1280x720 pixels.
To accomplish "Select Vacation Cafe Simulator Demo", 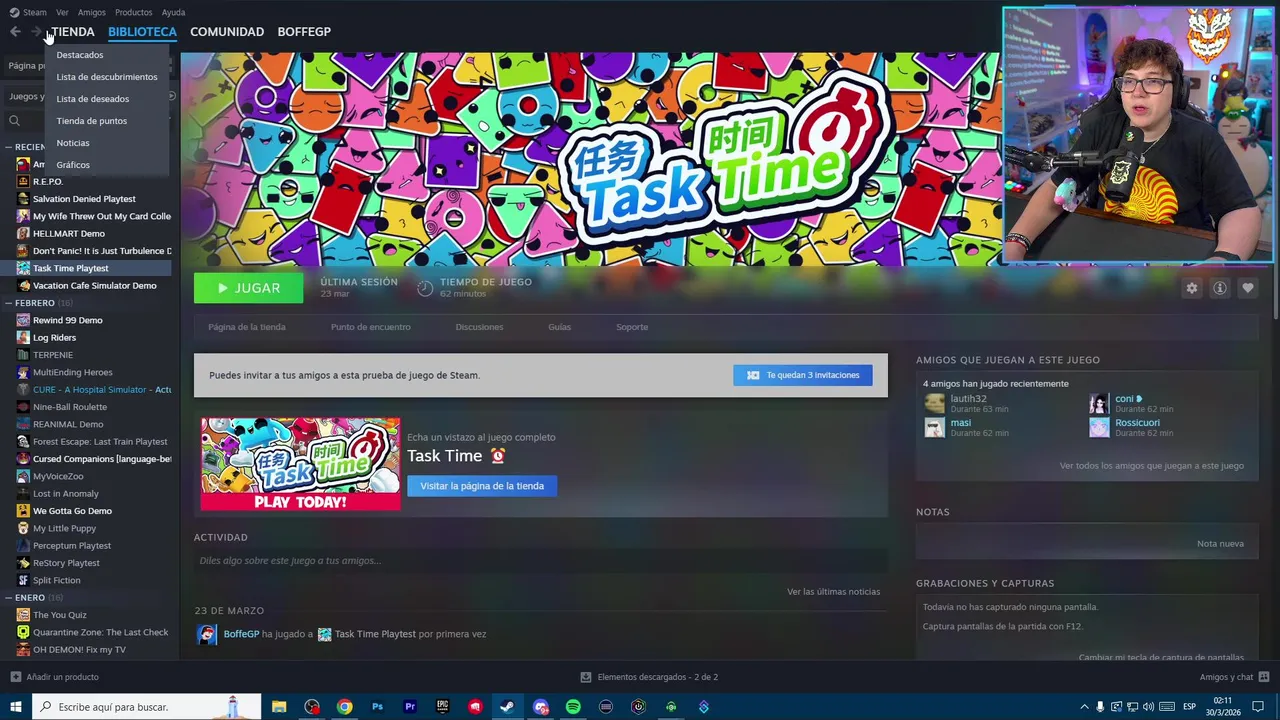I will [95, 286].
